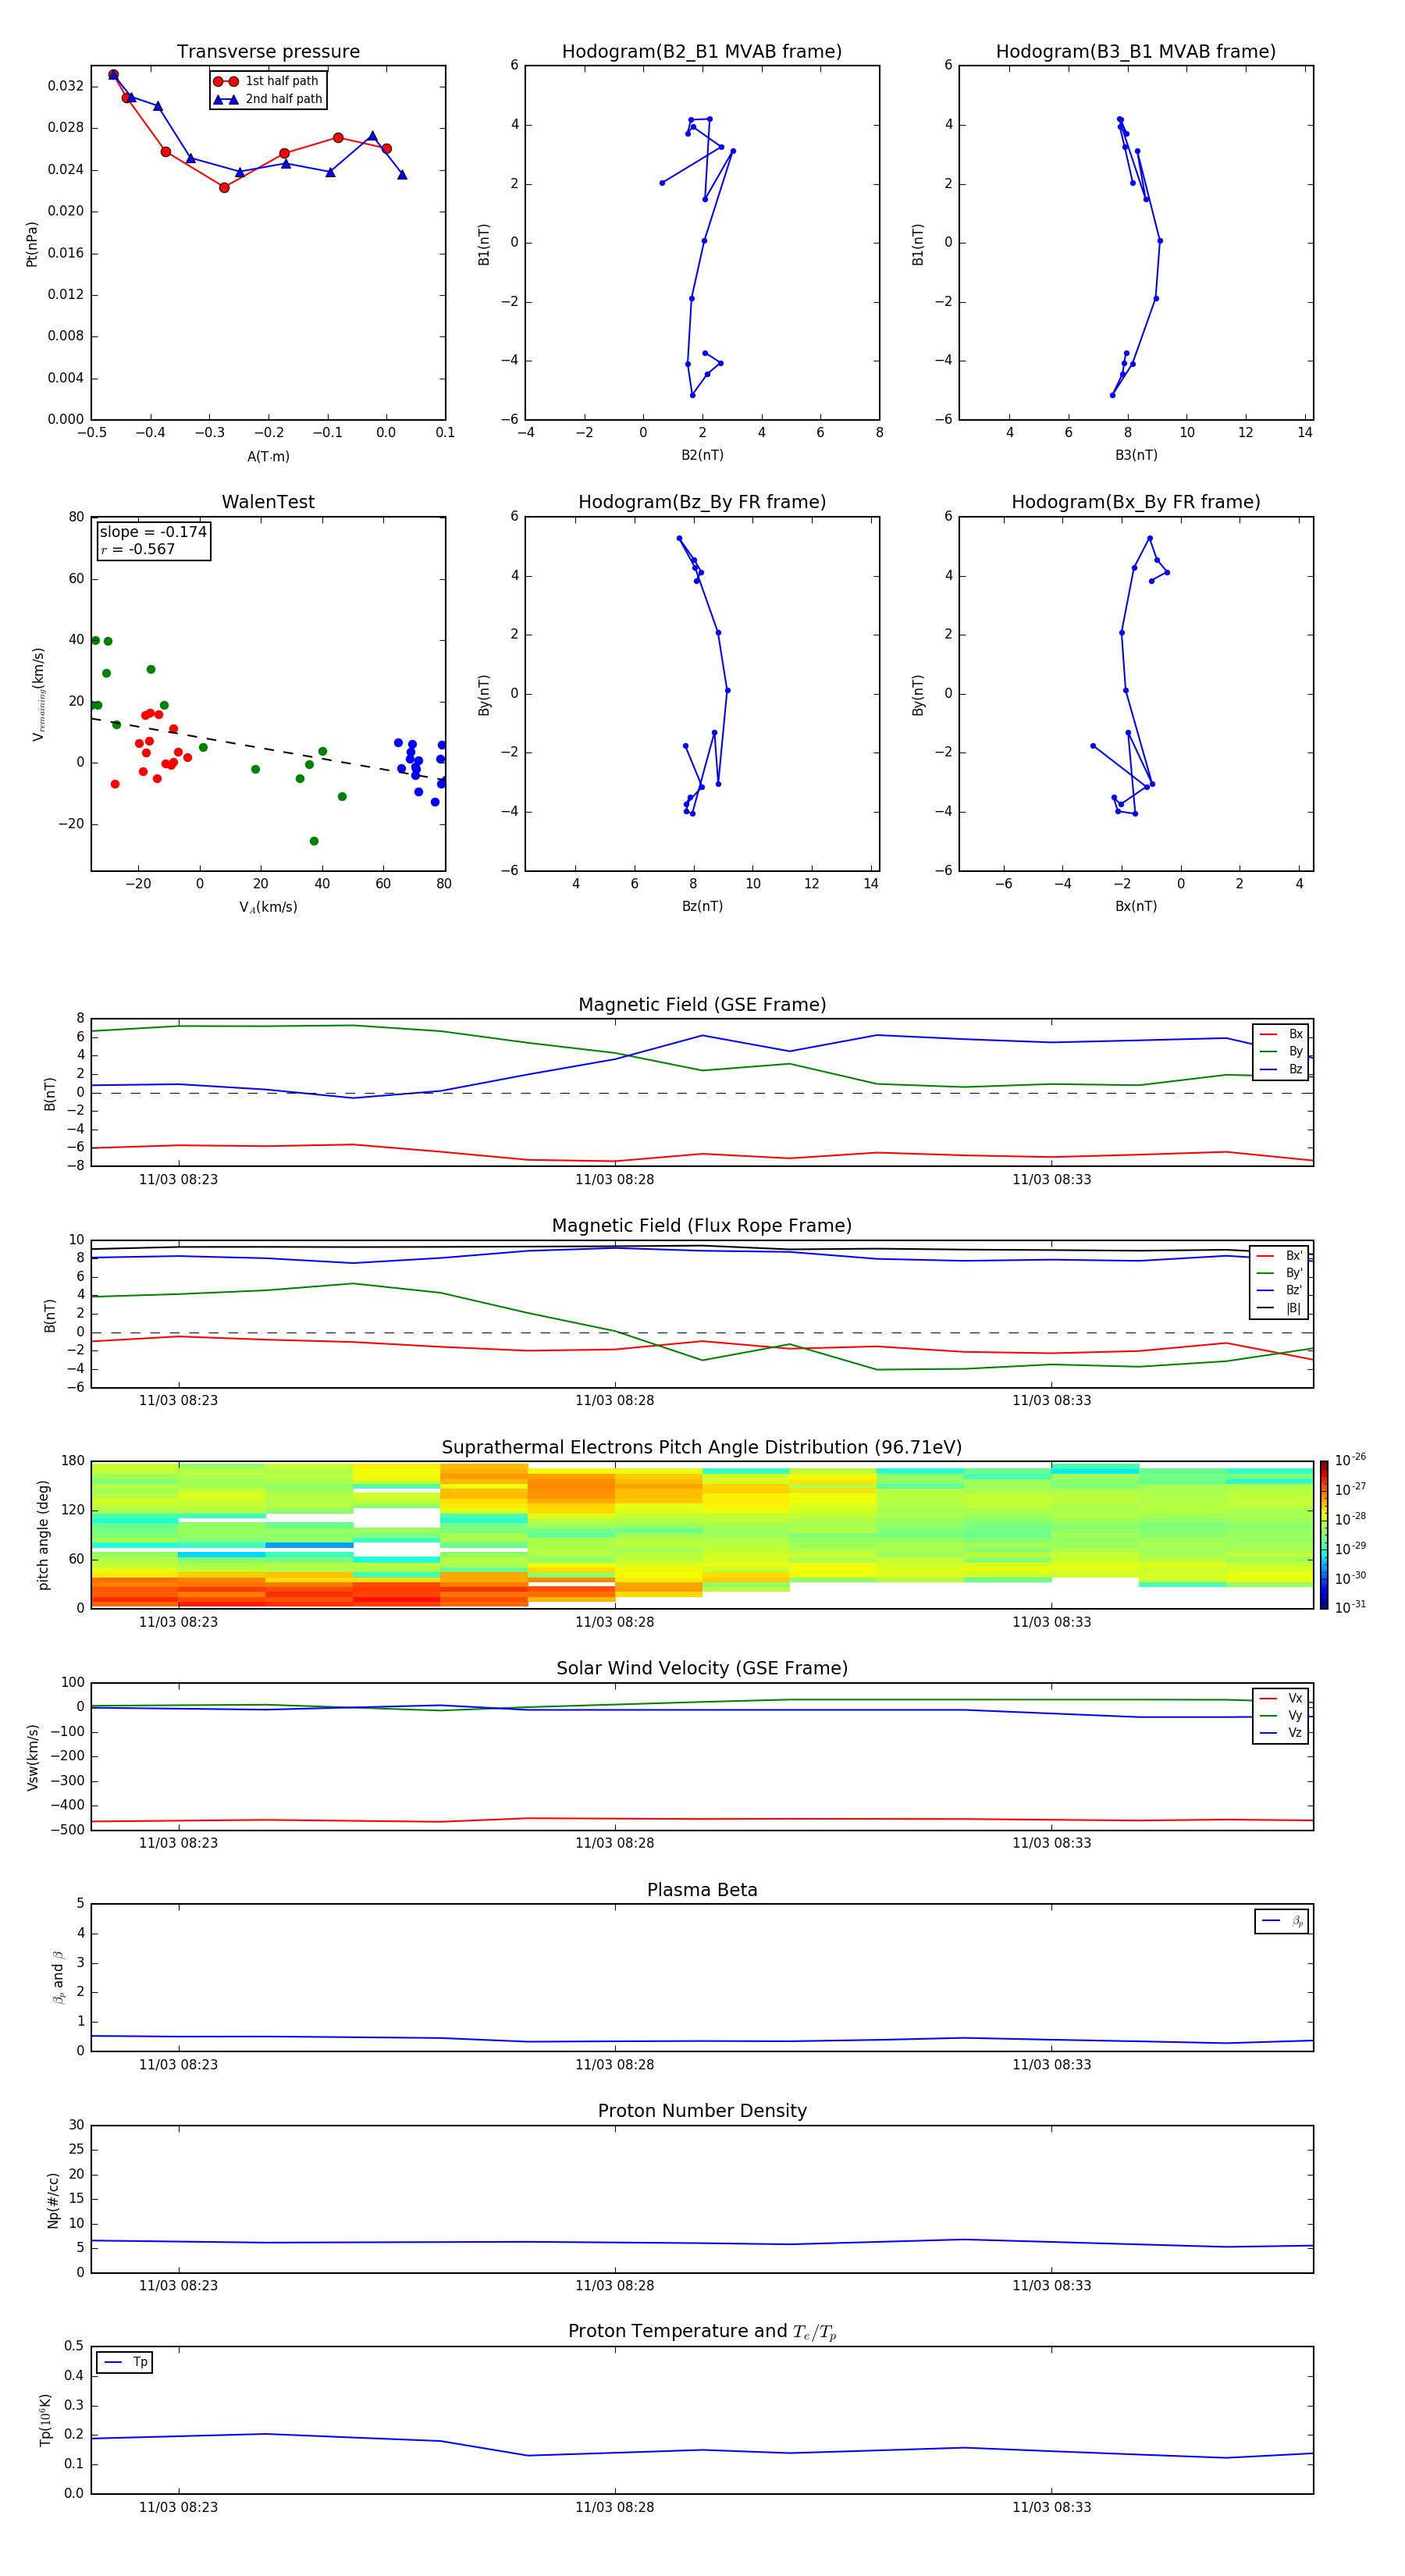Click the pitch angle spectrogram heatmap
The height and width of the screenshot is (2576, 1405).
tap(702, 1535)
